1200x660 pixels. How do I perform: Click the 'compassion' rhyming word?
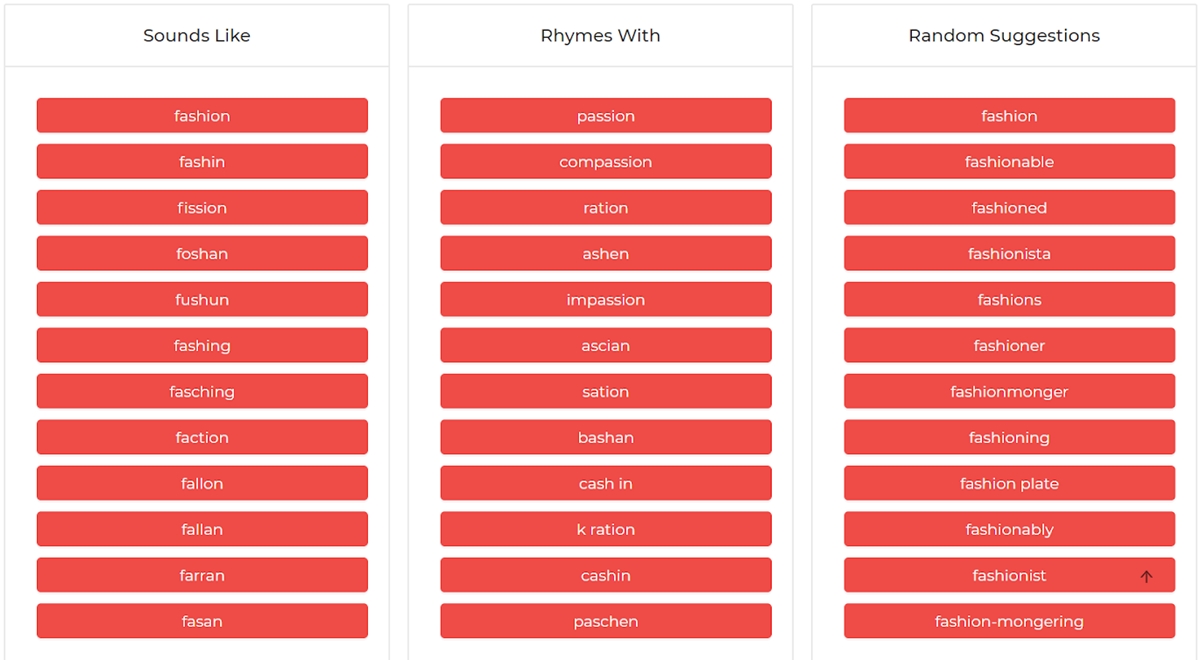[606, 162]
